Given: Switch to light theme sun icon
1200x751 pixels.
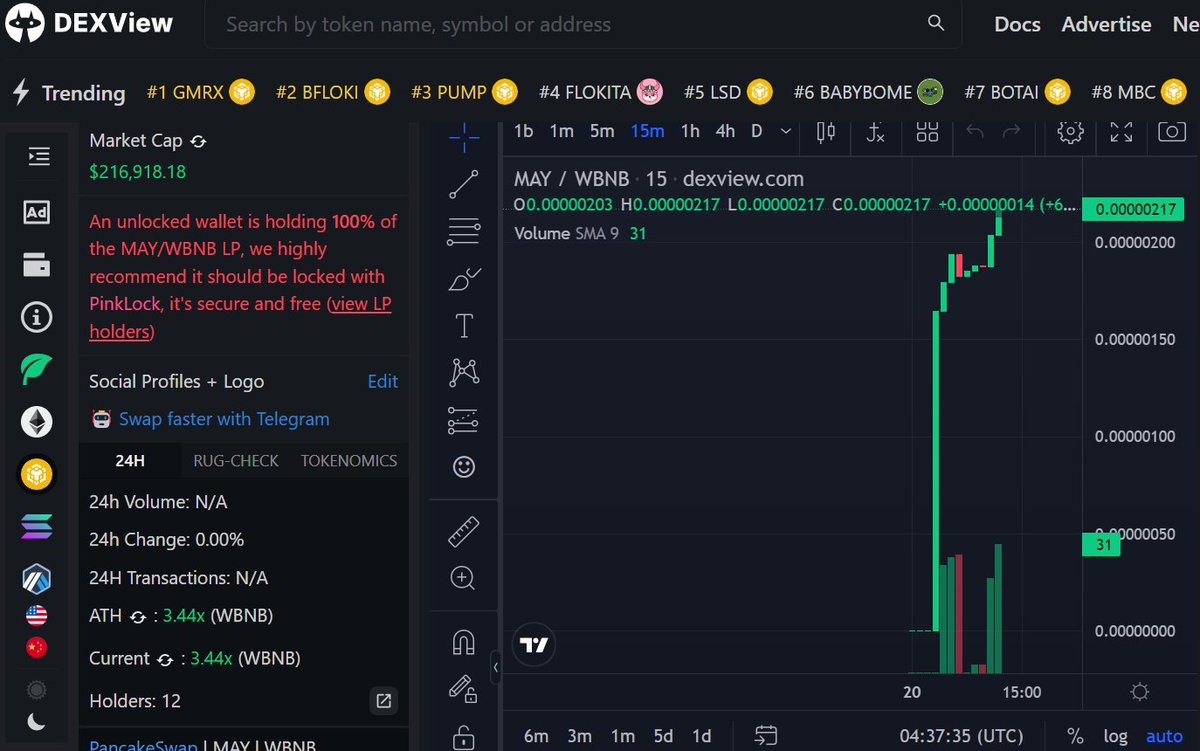Looking at the screenshot, I should coord(37,689).
